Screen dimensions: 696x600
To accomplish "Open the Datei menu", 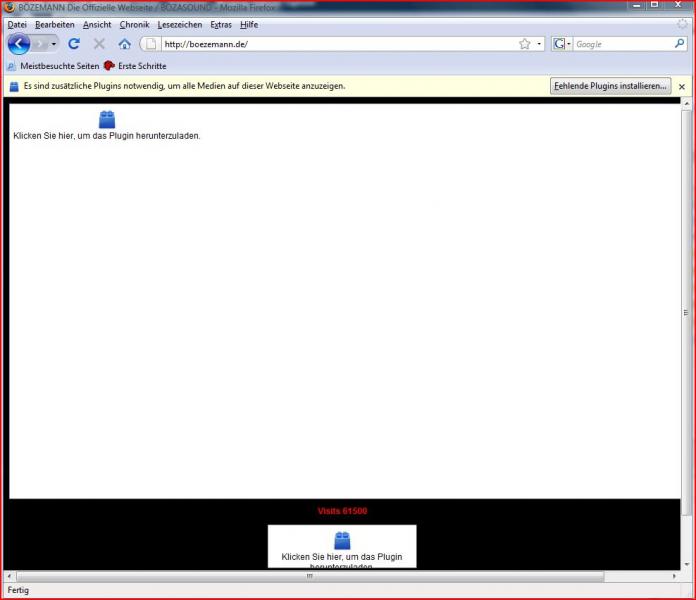I will tap(17, 24).
